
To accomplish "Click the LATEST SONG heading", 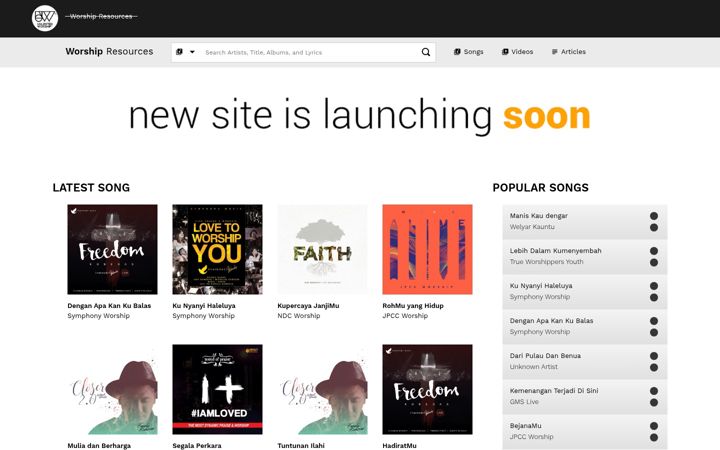I will (x=91, y=187).
